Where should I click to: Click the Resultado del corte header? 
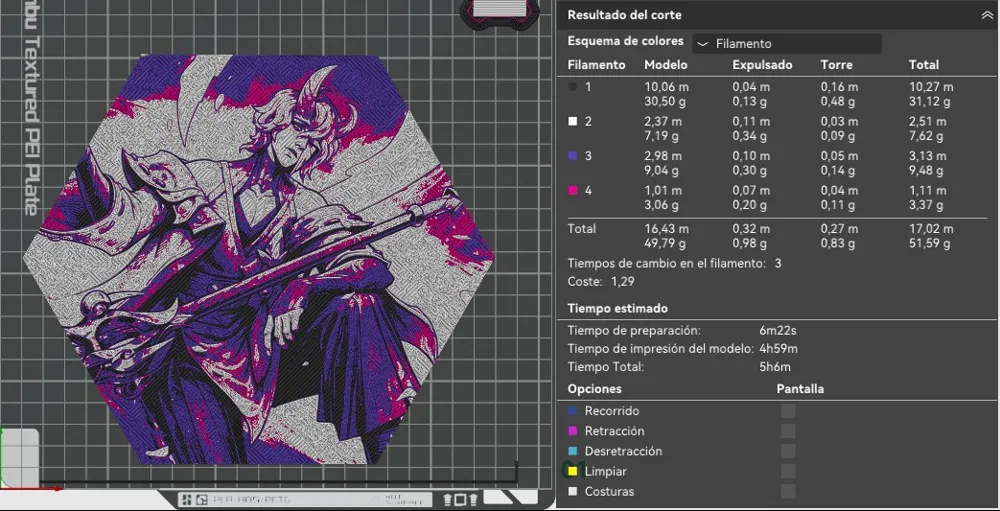pyautogui.click(x=624, y=15)
